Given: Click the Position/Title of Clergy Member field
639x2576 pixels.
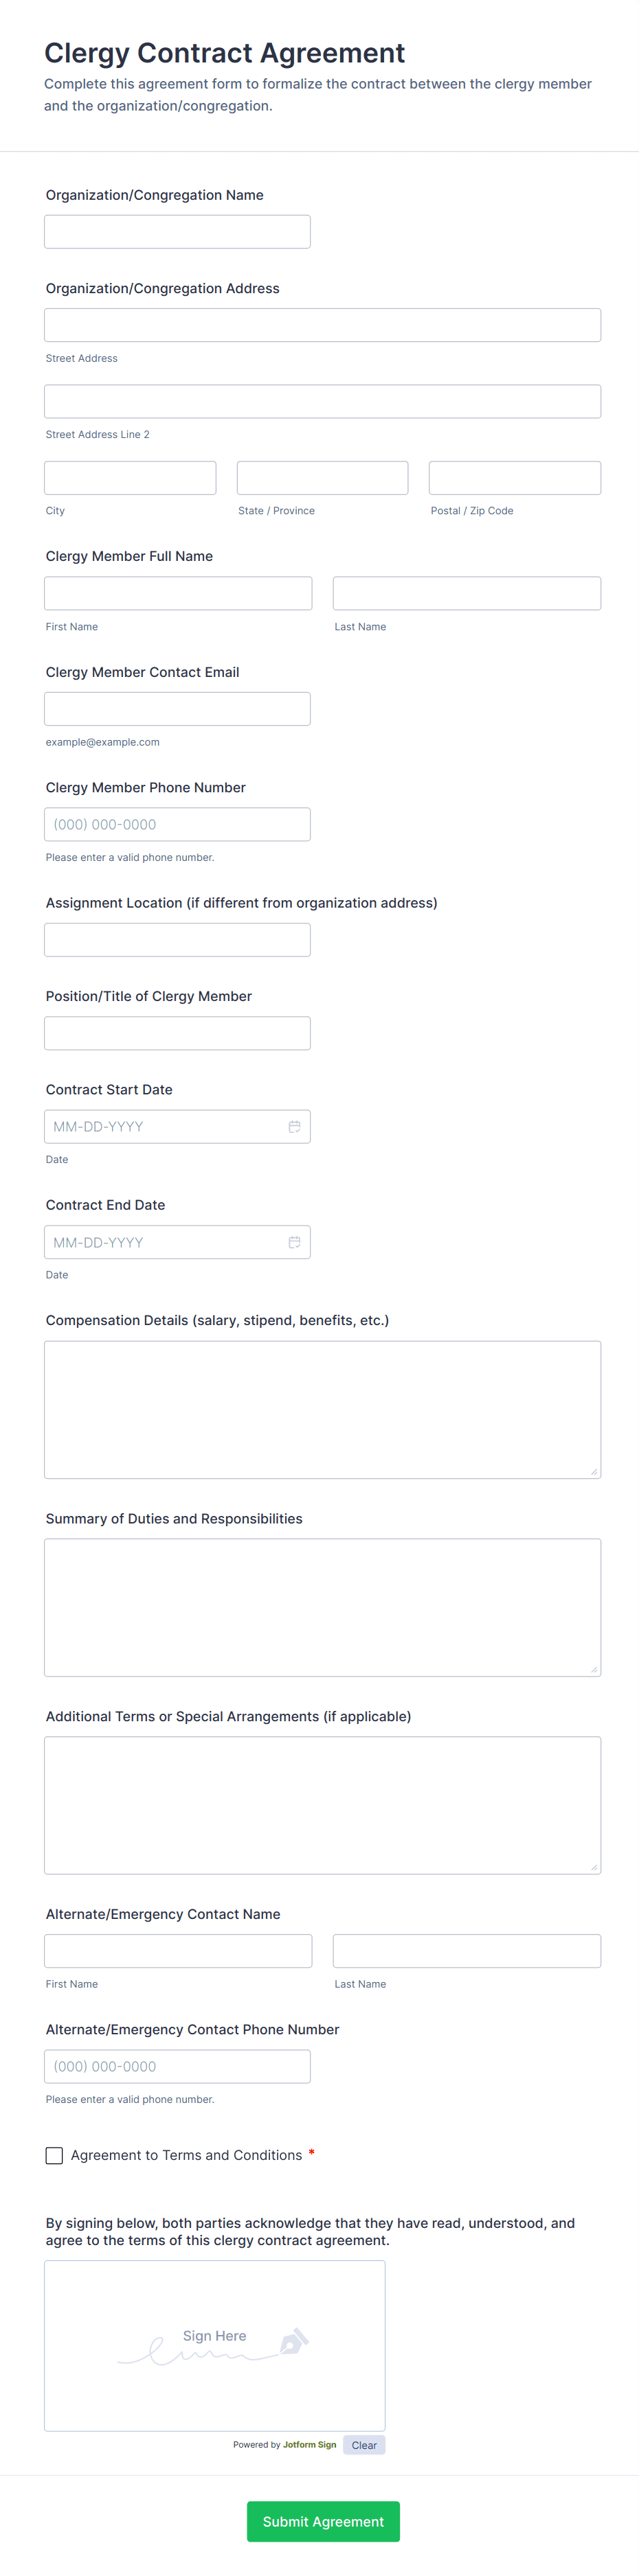Looking at the screenshot, I should point(177,1033).
